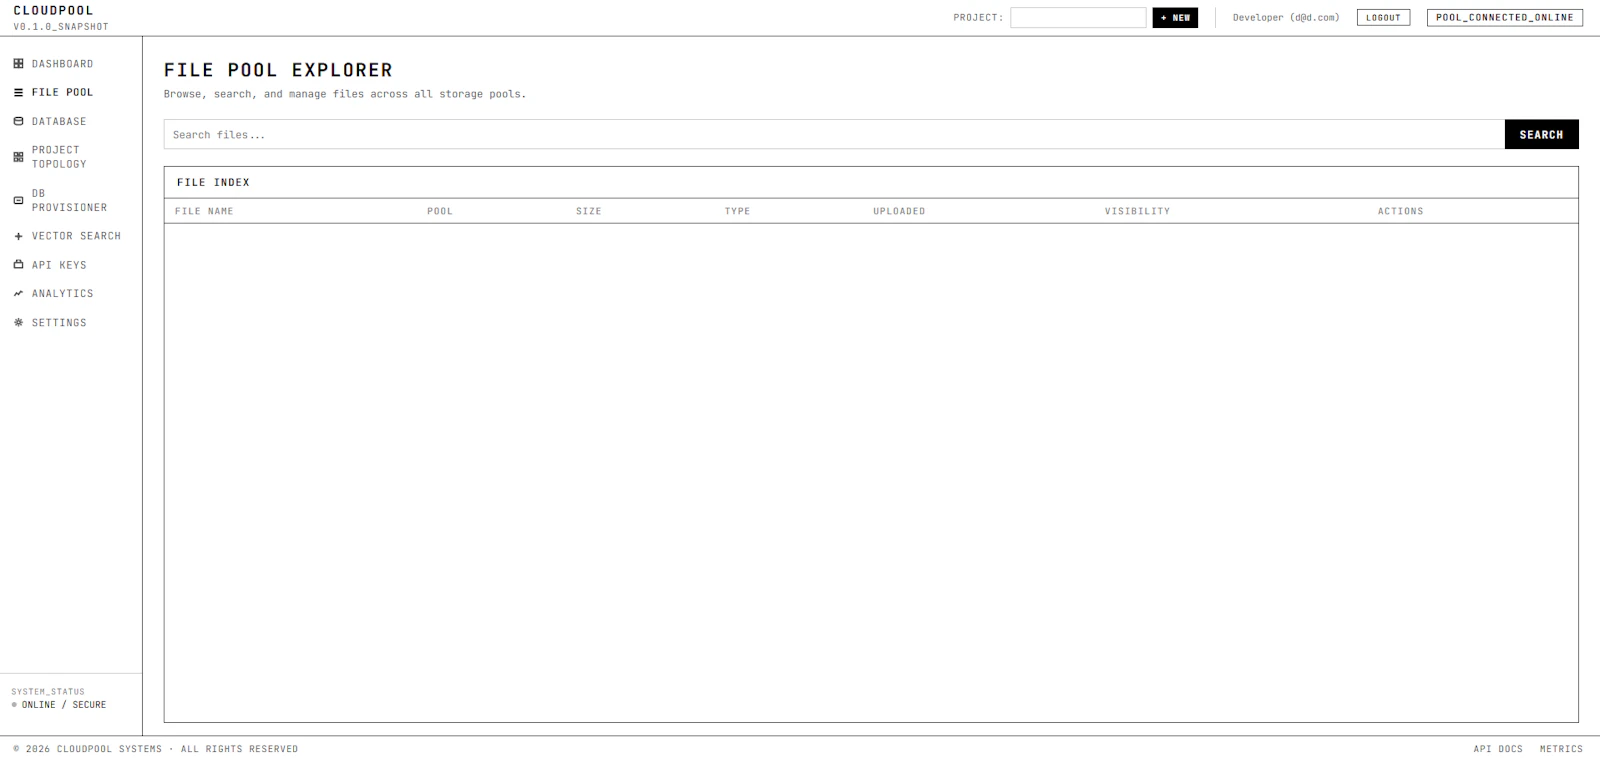Open DB Provisioner
Viewport: 1600px width, 758px height.
[71, 200]
